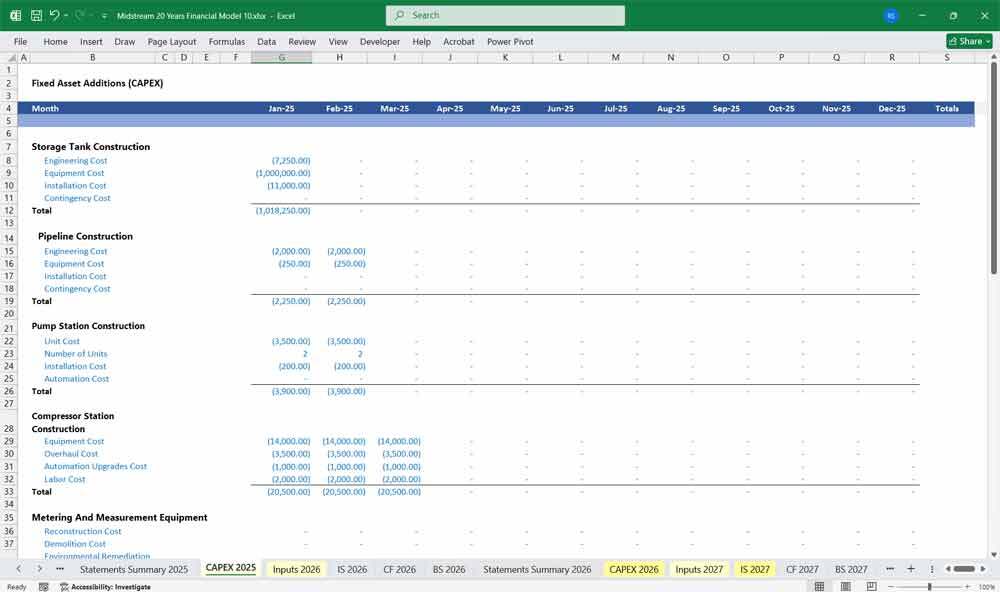Go to the Formulas tab
This screenshot has width=1000, height=592.
[226, 41]
